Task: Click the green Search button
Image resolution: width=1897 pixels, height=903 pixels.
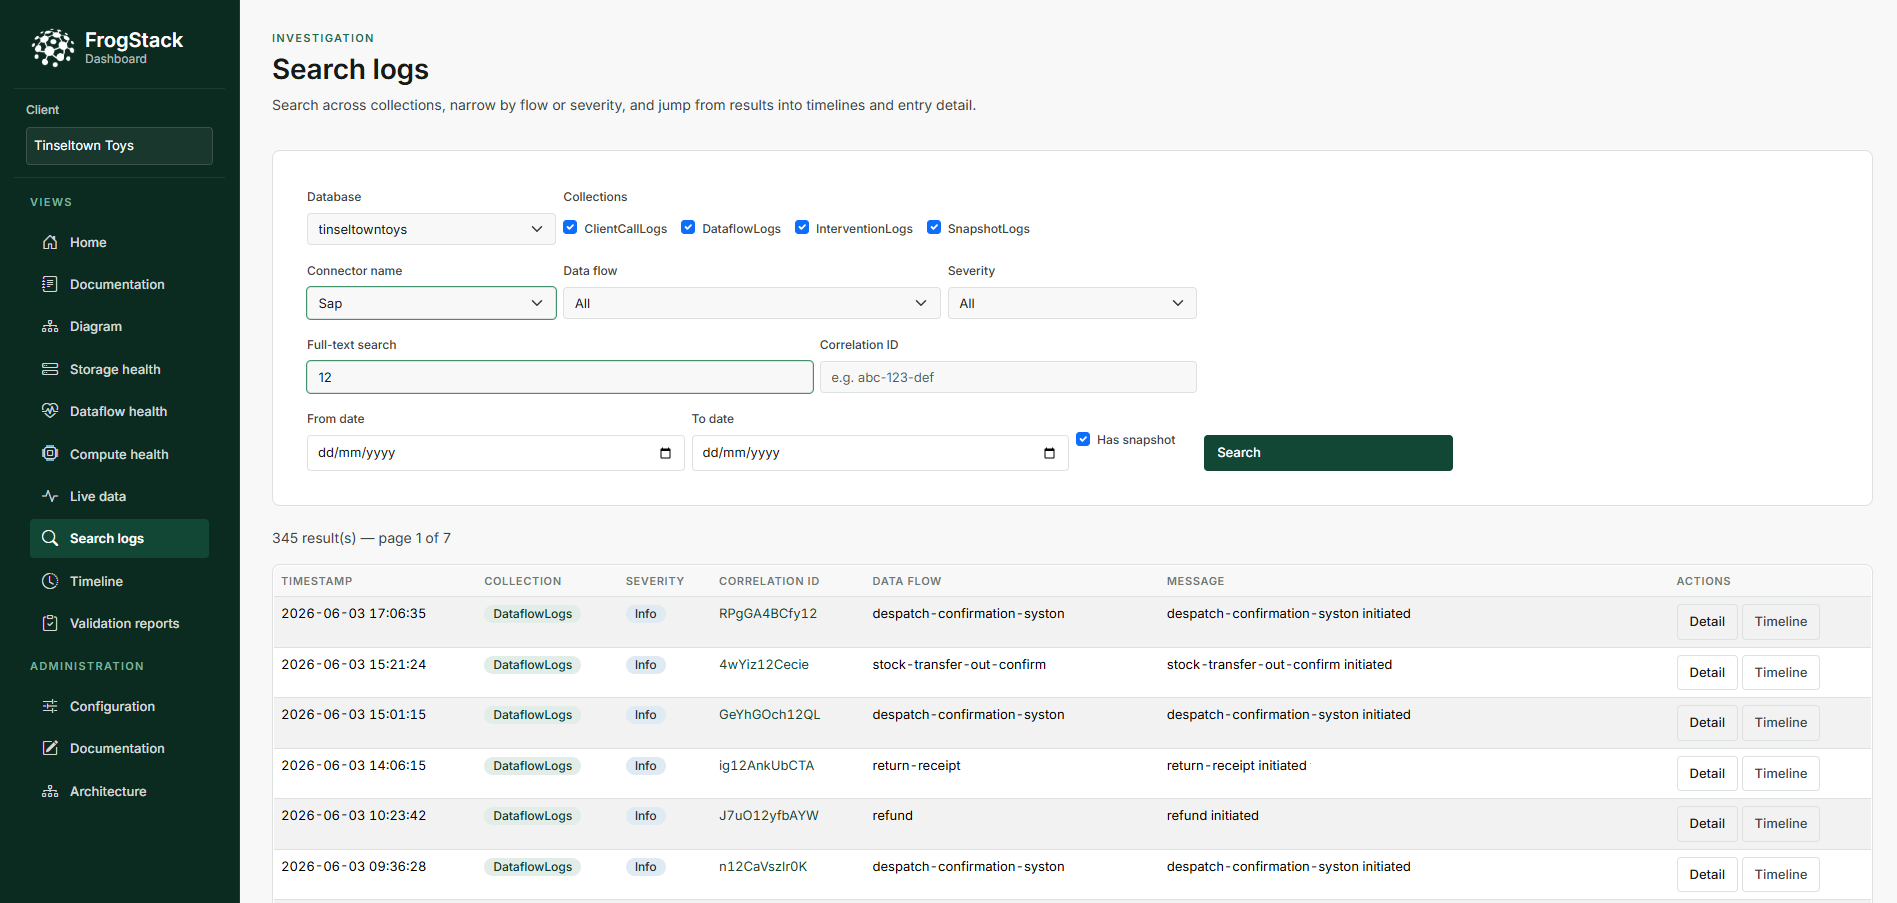Action: coord(1328,453)
